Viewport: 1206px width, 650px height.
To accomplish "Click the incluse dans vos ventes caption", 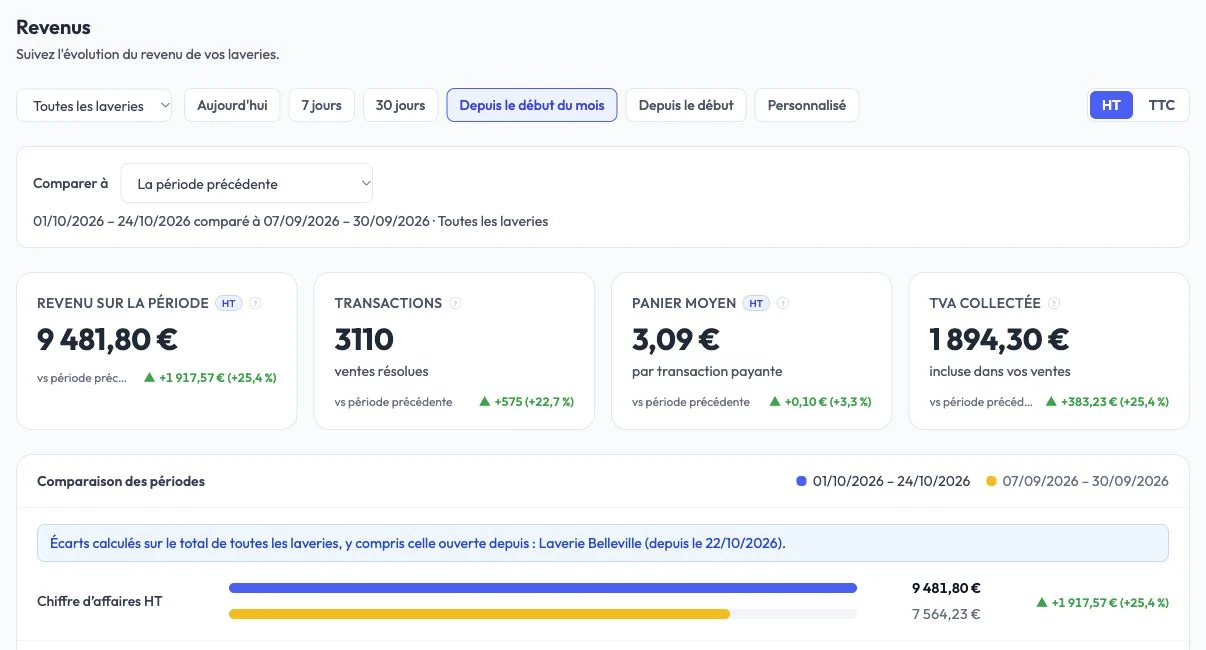I will tap(1000, 371).
